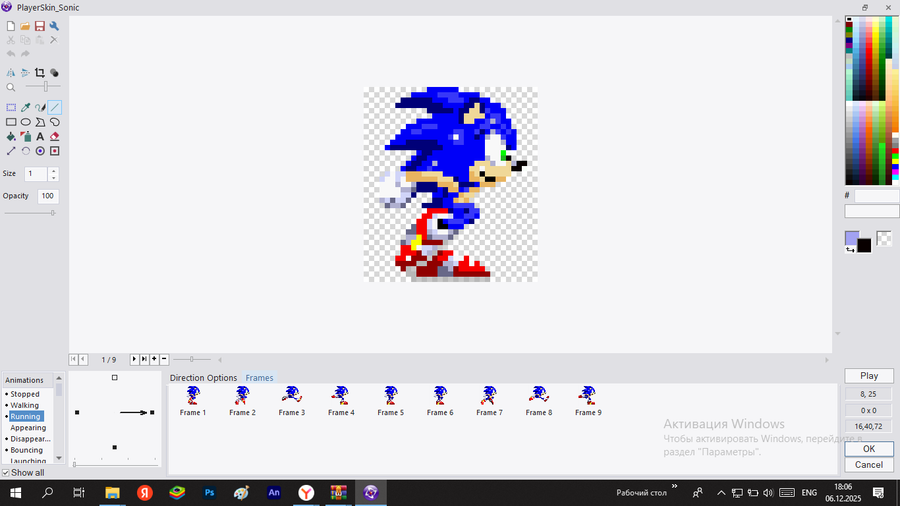Viewport: 900px width, 506px height.
Task: Select the Crop tool icon
Action: click(x=40, y=73)
